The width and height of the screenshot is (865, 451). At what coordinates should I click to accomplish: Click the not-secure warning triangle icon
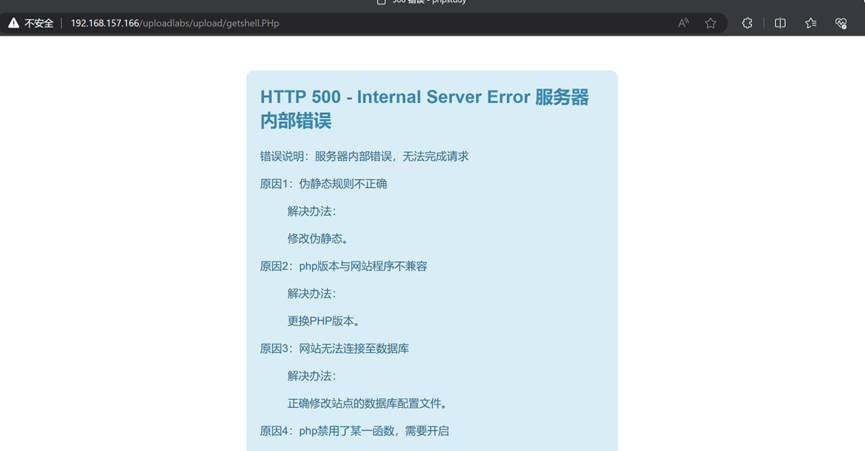(13, 23)
